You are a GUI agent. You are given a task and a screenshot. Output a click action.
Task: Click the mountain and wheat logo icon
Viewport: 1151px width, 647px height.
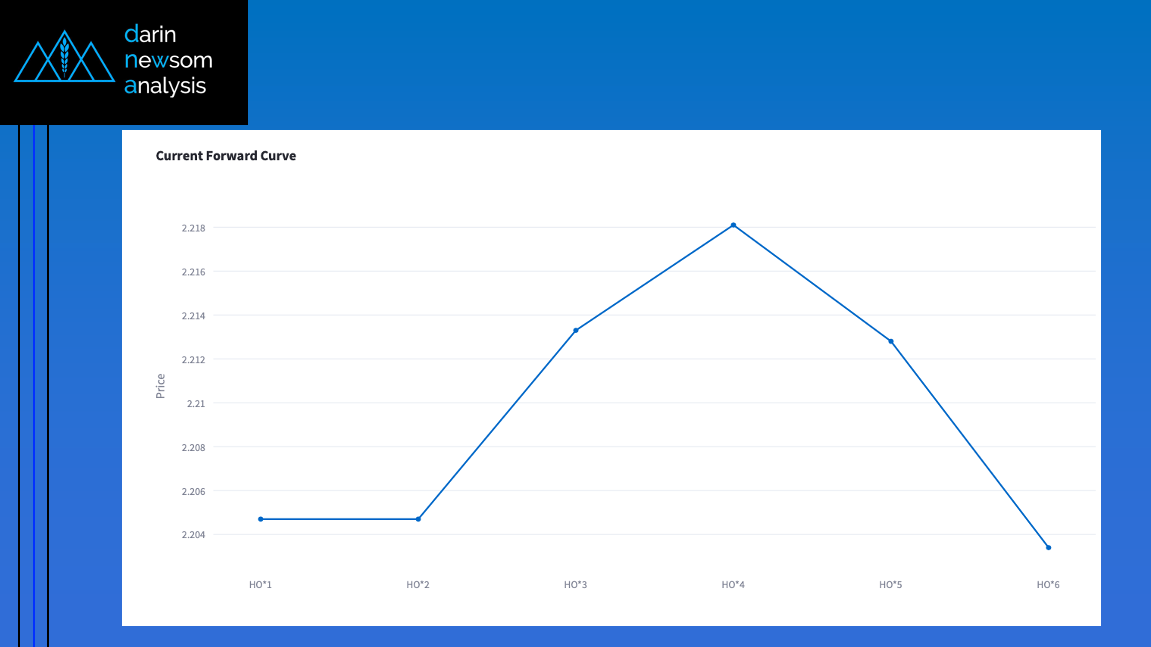pyautogui.click(x=65, y=59)
